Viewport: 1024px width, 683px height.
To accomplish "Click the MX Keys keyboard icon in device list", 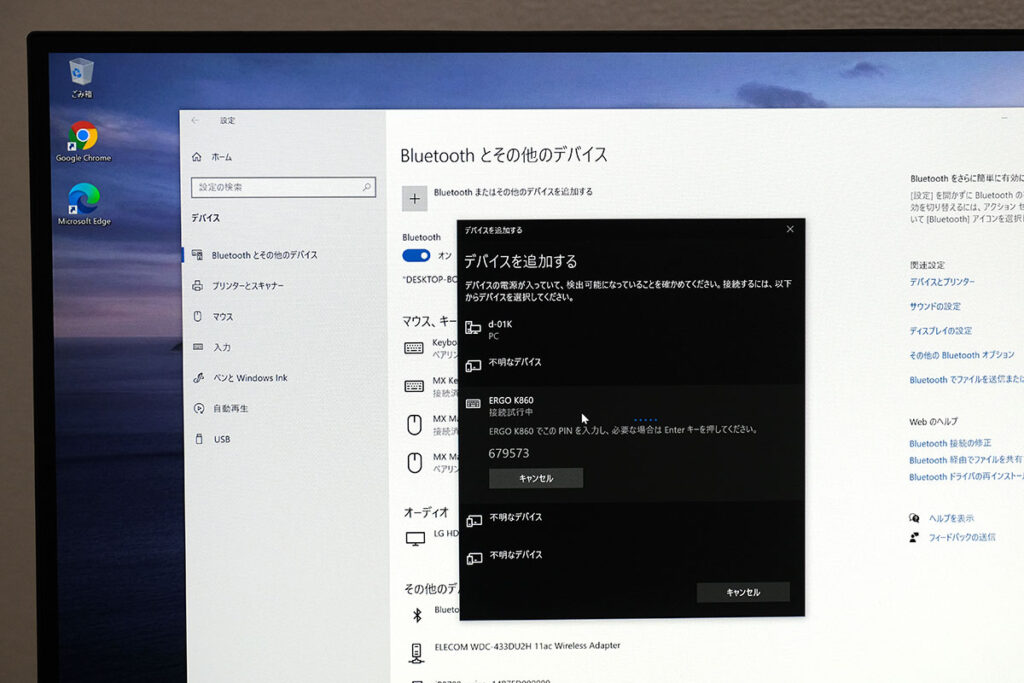I will tap(414, 386).
